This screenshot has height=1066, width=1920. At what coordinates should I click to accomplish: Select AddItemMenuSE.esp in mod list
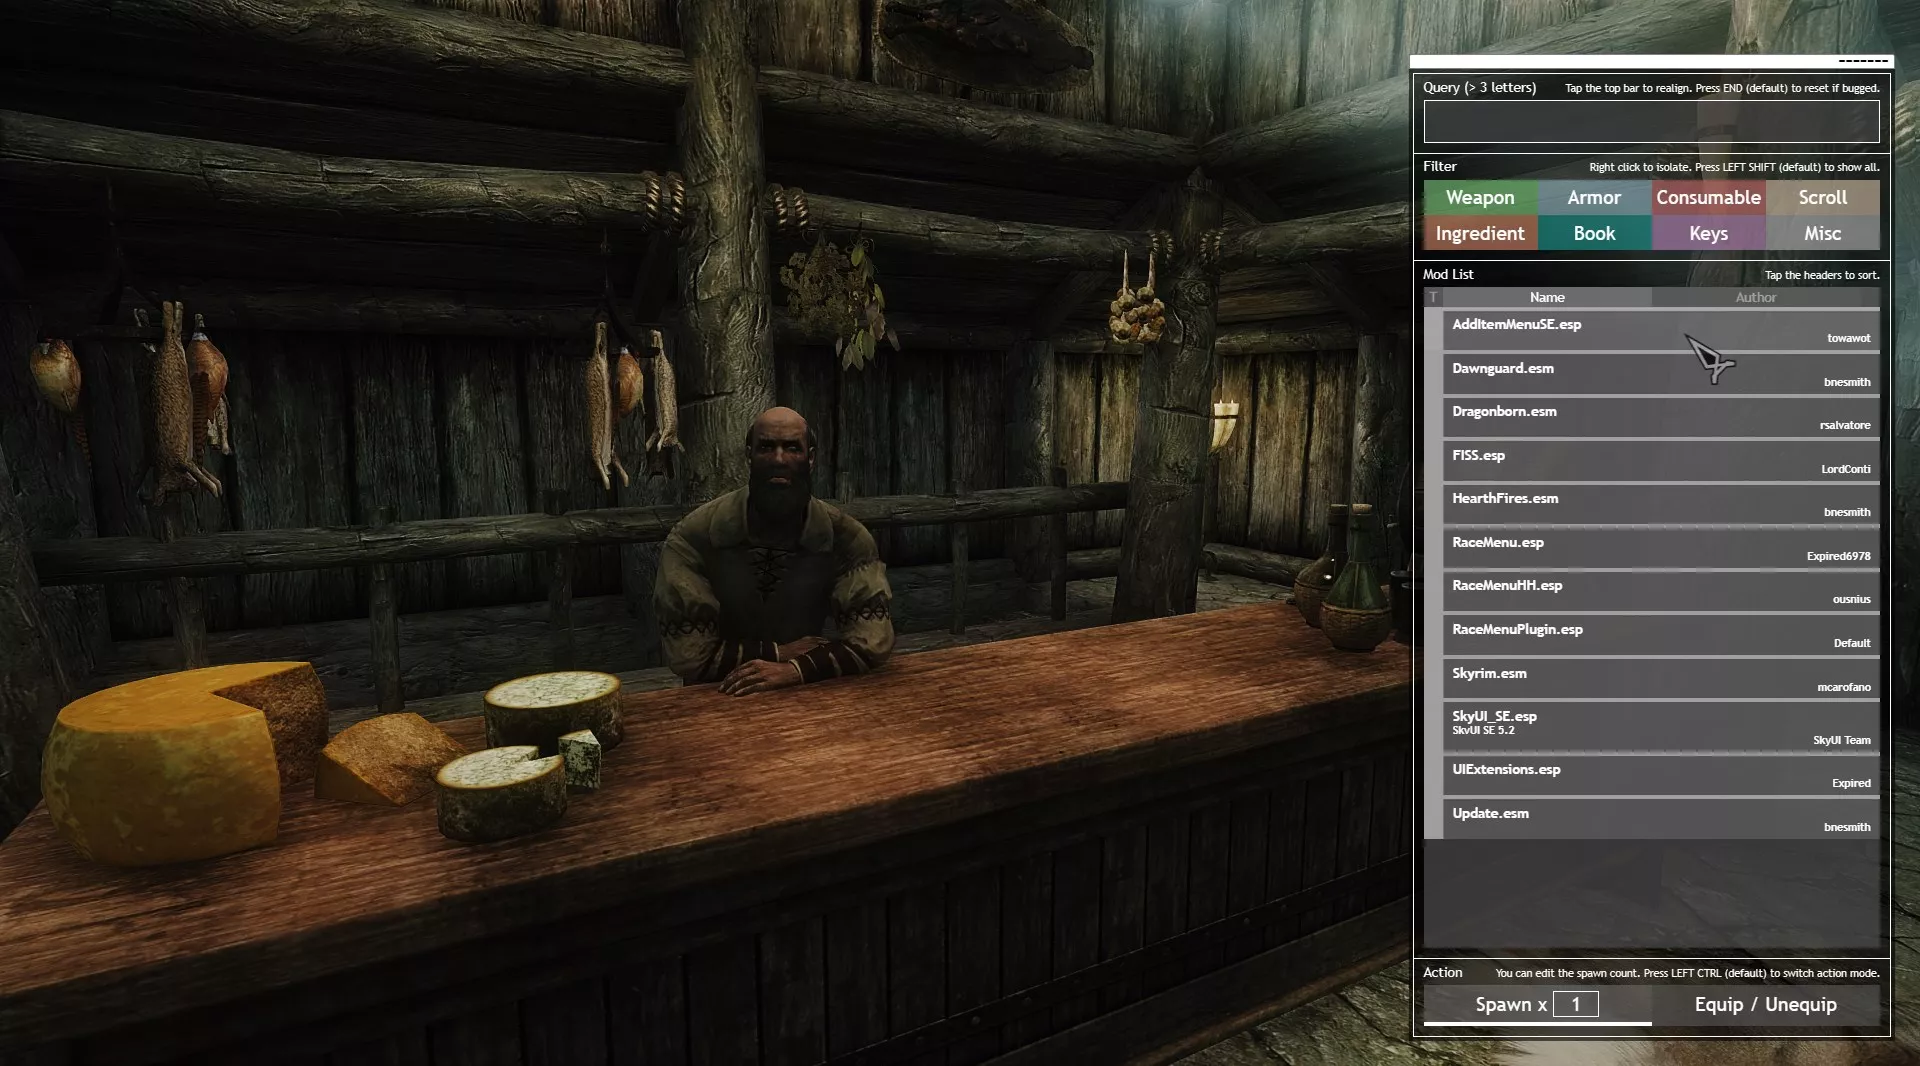(1661, 330)
